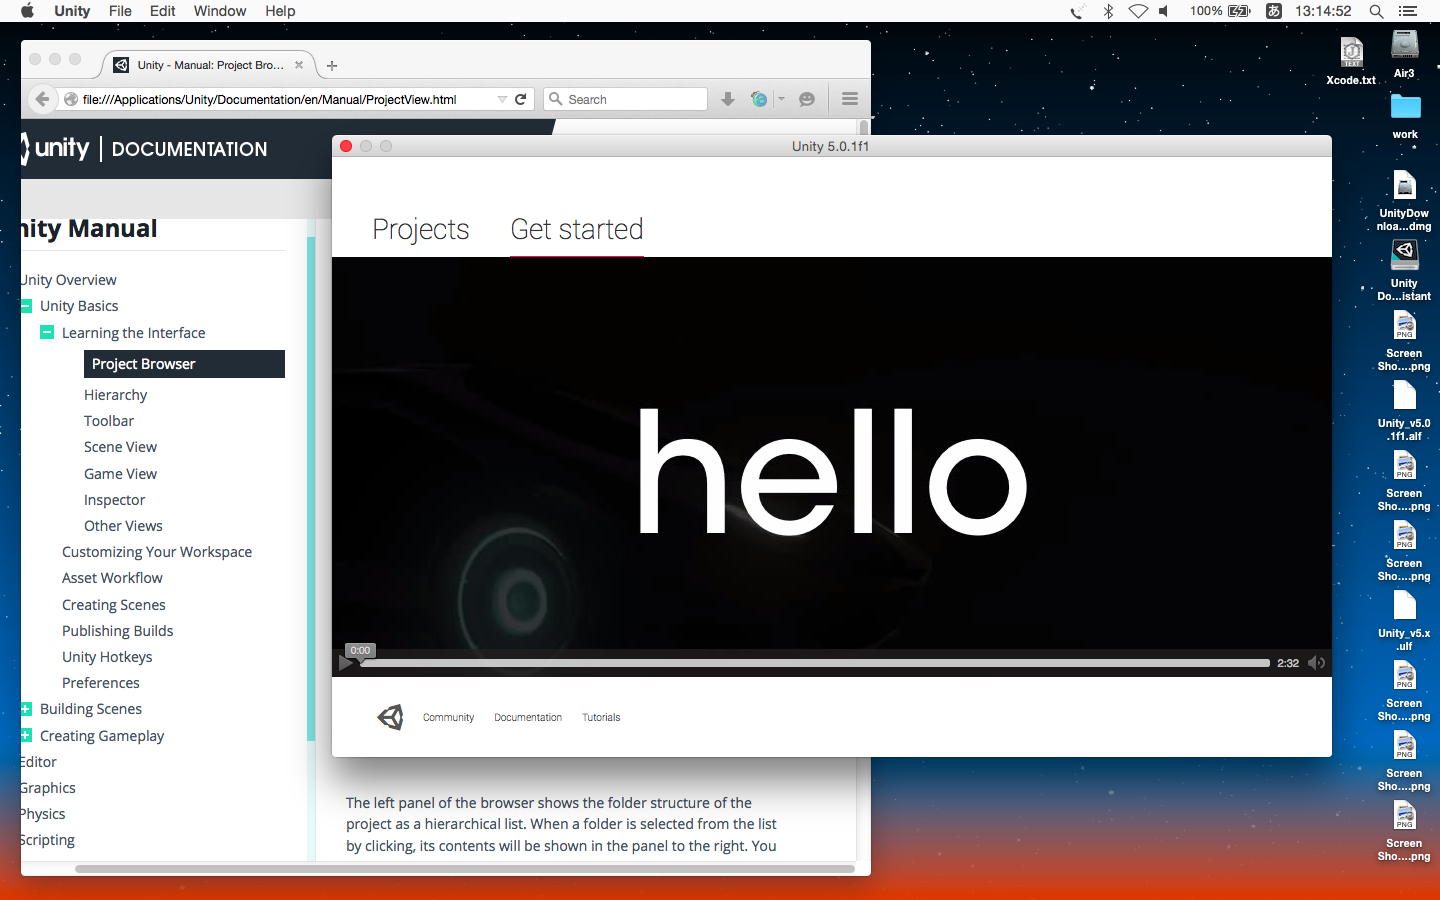Switch to the Get started tab
1440x900 pixels.
coord(577,229)
